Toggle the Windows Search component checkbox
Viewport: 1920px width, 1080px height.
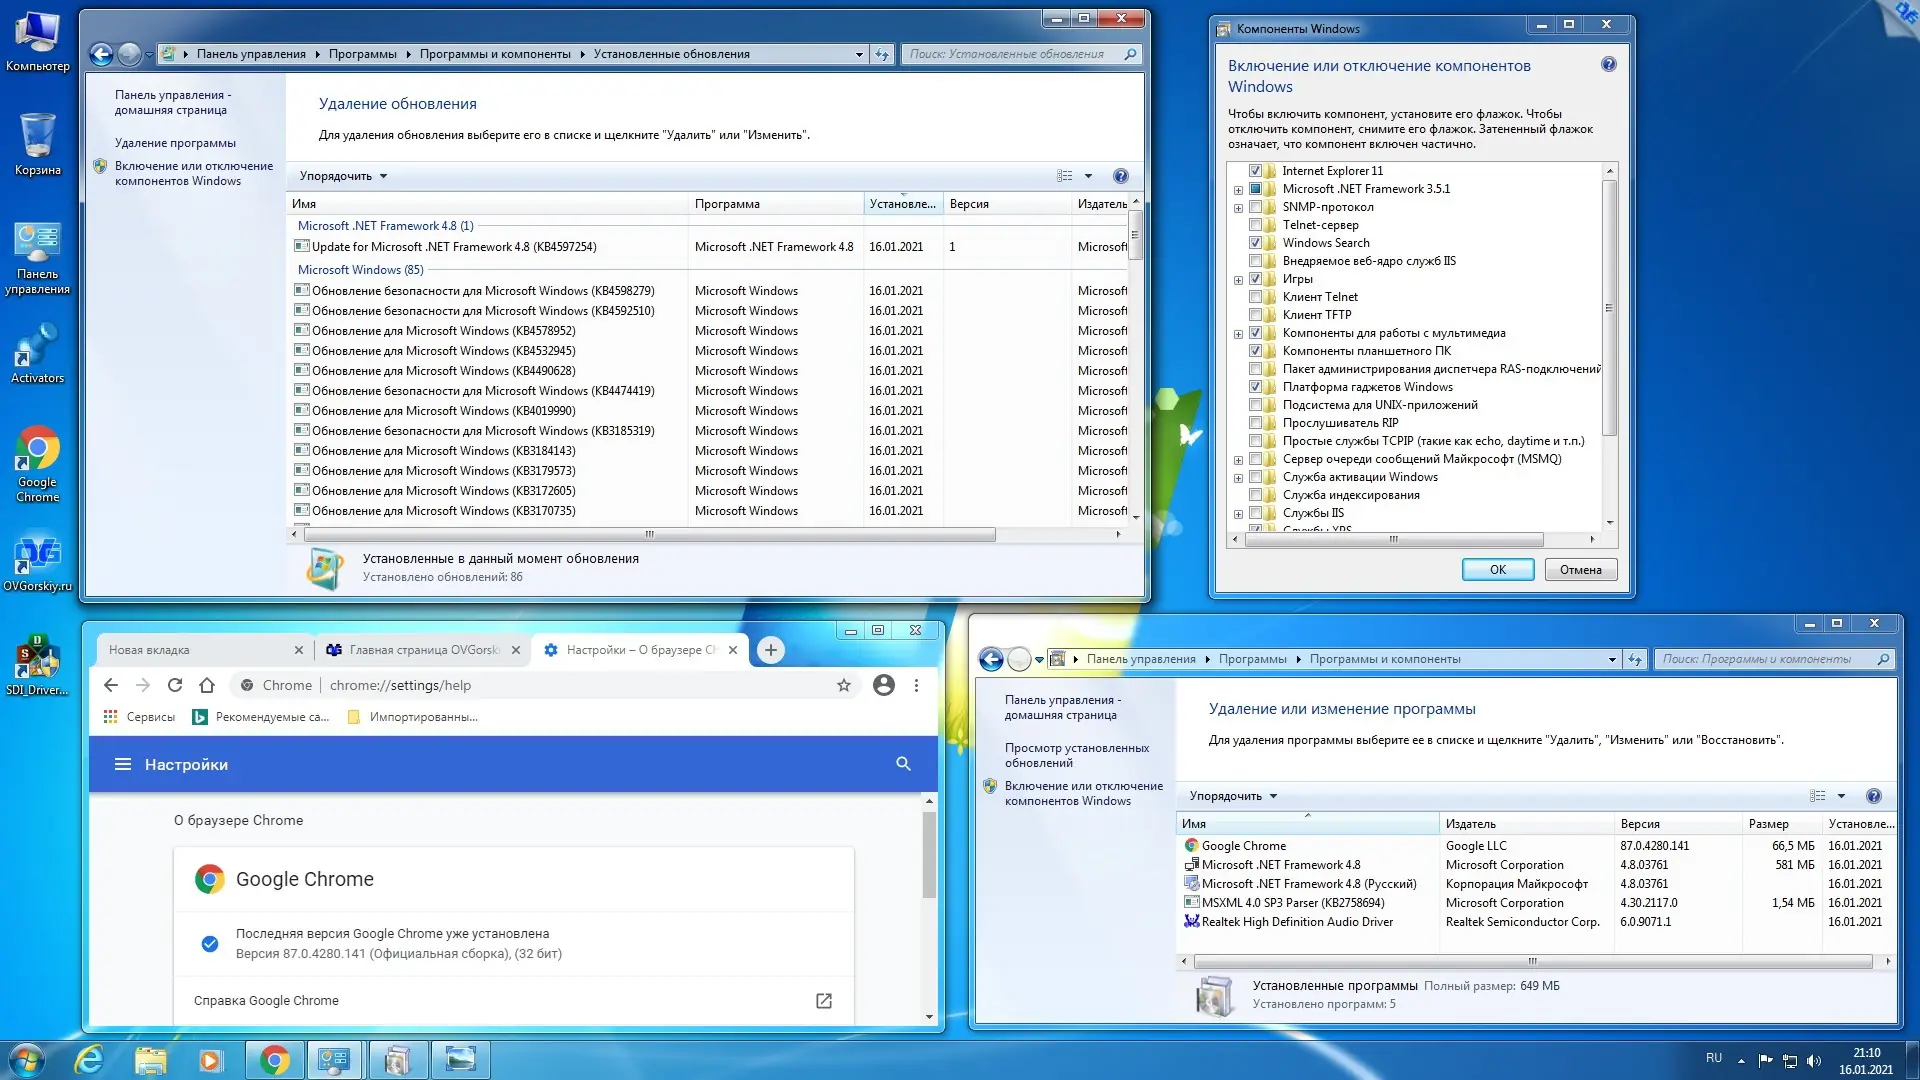1255,243
